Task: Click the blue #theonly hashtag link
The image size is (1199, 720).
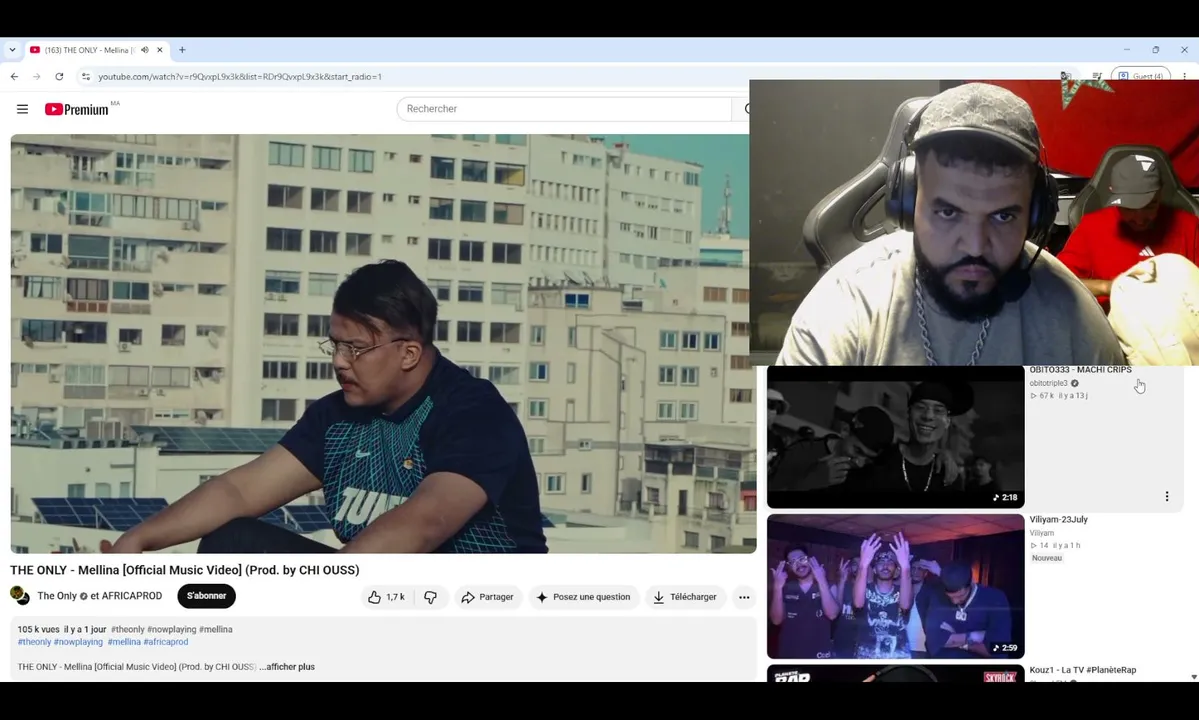Action: coord(34,642)
